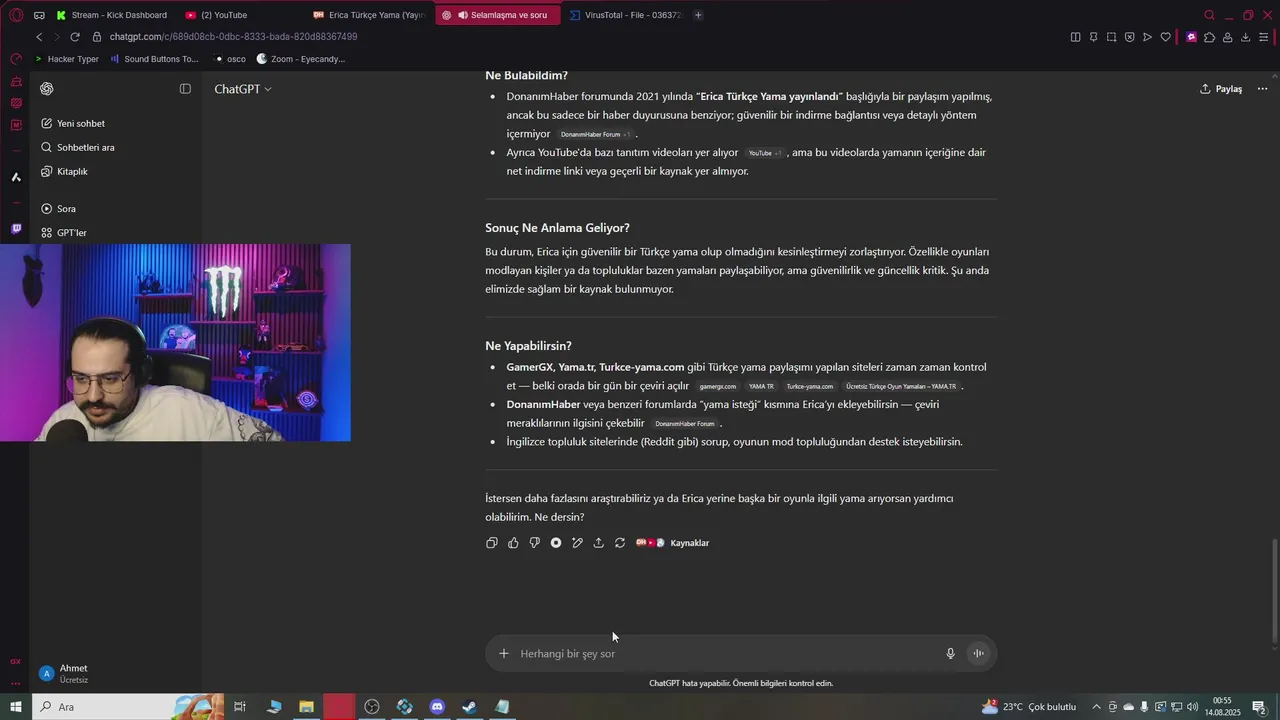Start voice dictation with microphone icon
This screenshot has width=1280, height=720.
(x=951, y=654)
